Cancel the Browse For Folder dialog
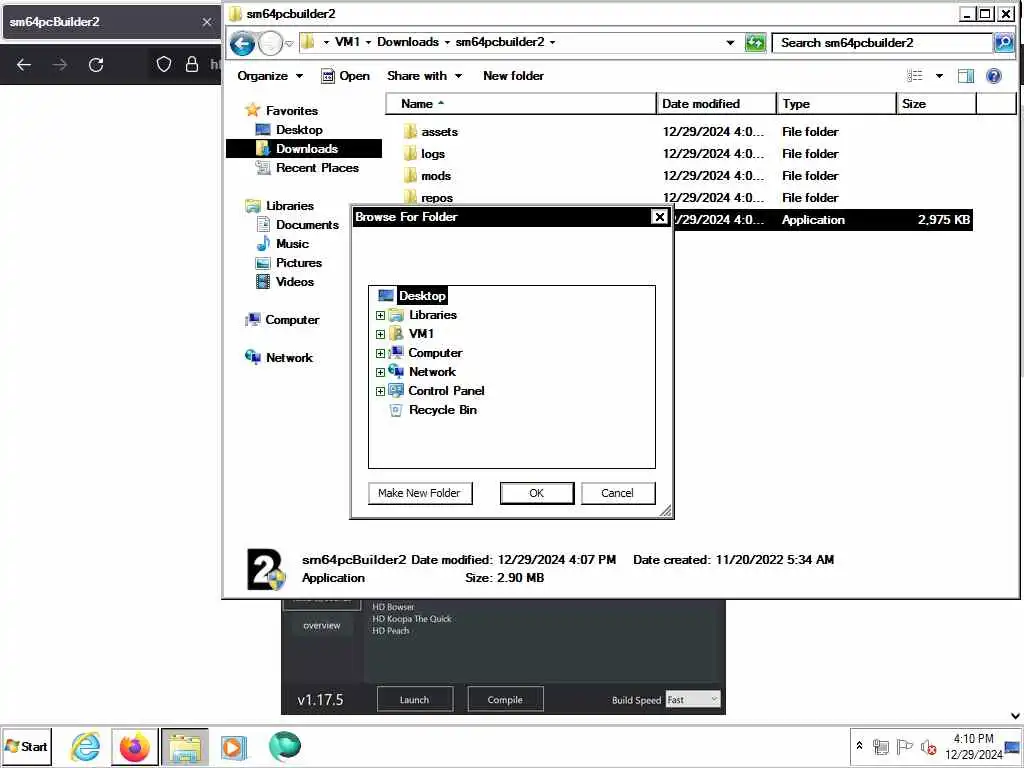 click(x=618, y=493)
